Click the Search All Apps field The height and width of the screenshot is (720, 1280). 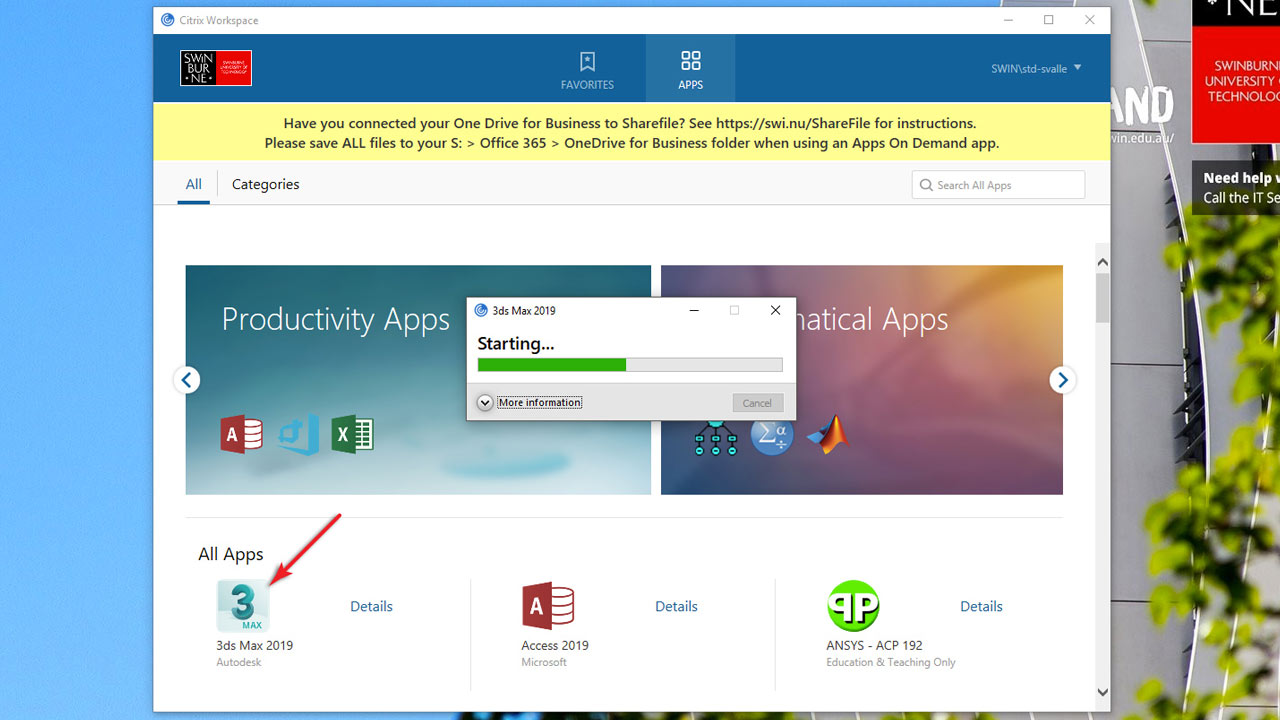1005,185
